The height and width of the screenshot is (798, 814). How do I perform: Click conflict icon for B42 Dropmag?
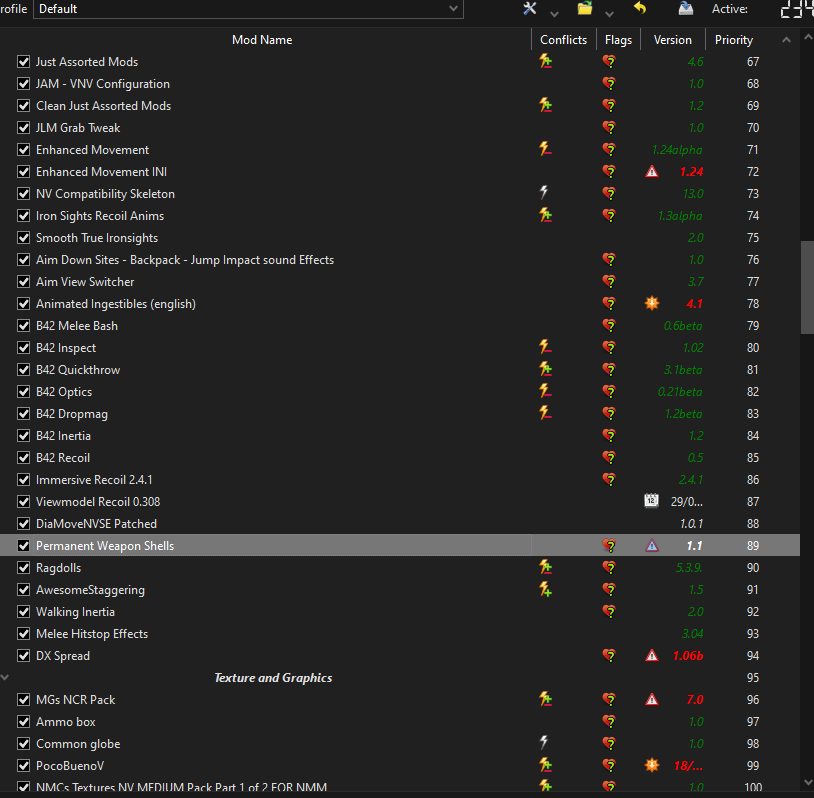coord(545,413)
